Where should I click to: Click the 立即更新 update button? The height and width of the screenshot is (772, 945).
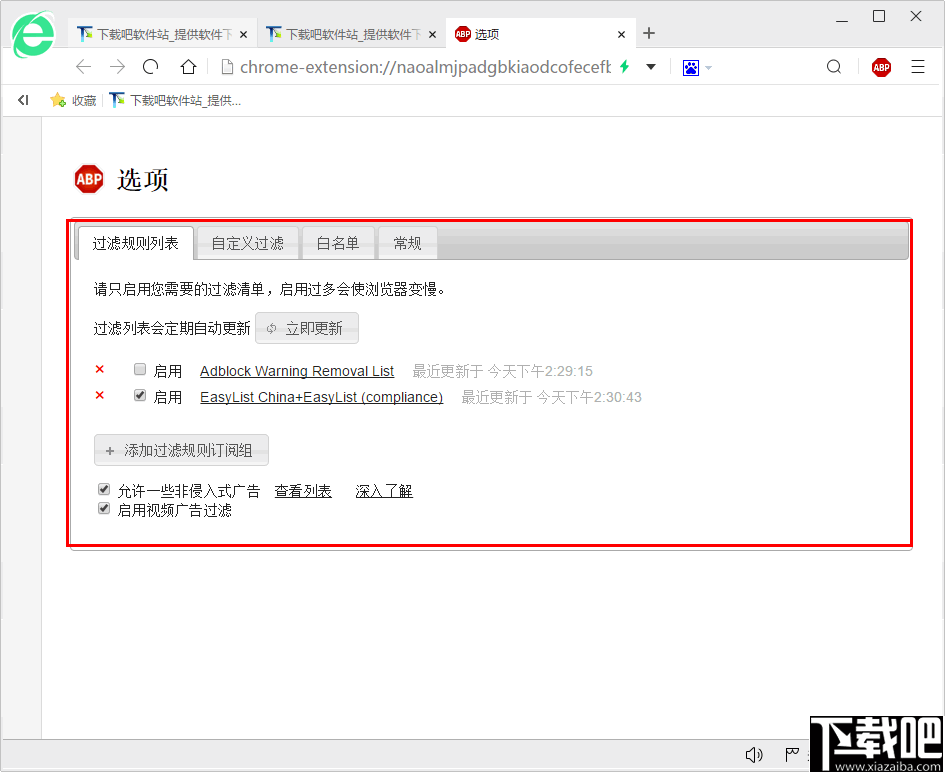pyautogui.click(x=307, y=328)
